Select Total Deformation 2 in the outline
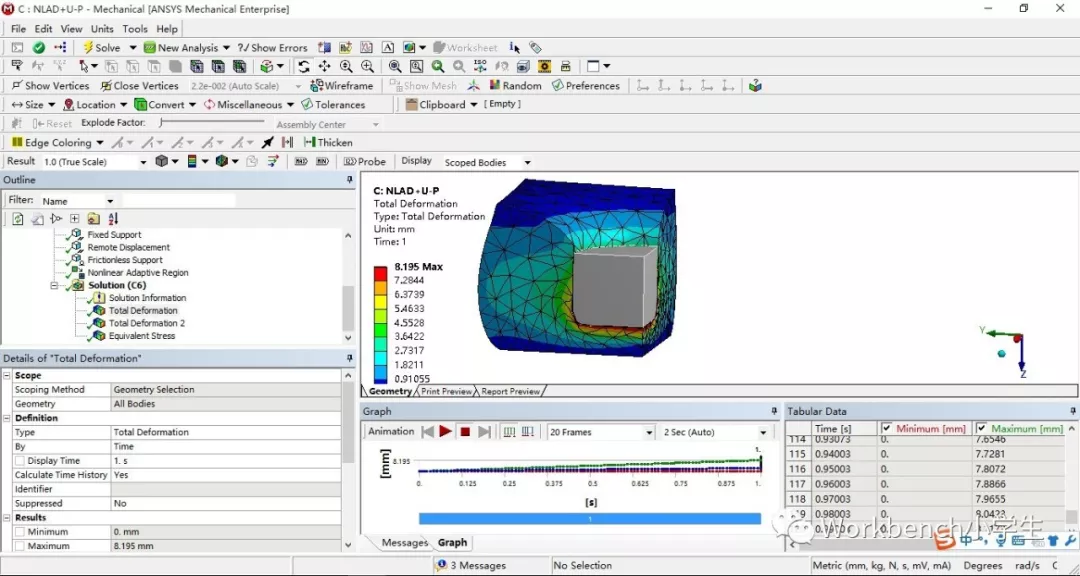Screen dimensions: 1080x576 [147, 323]
